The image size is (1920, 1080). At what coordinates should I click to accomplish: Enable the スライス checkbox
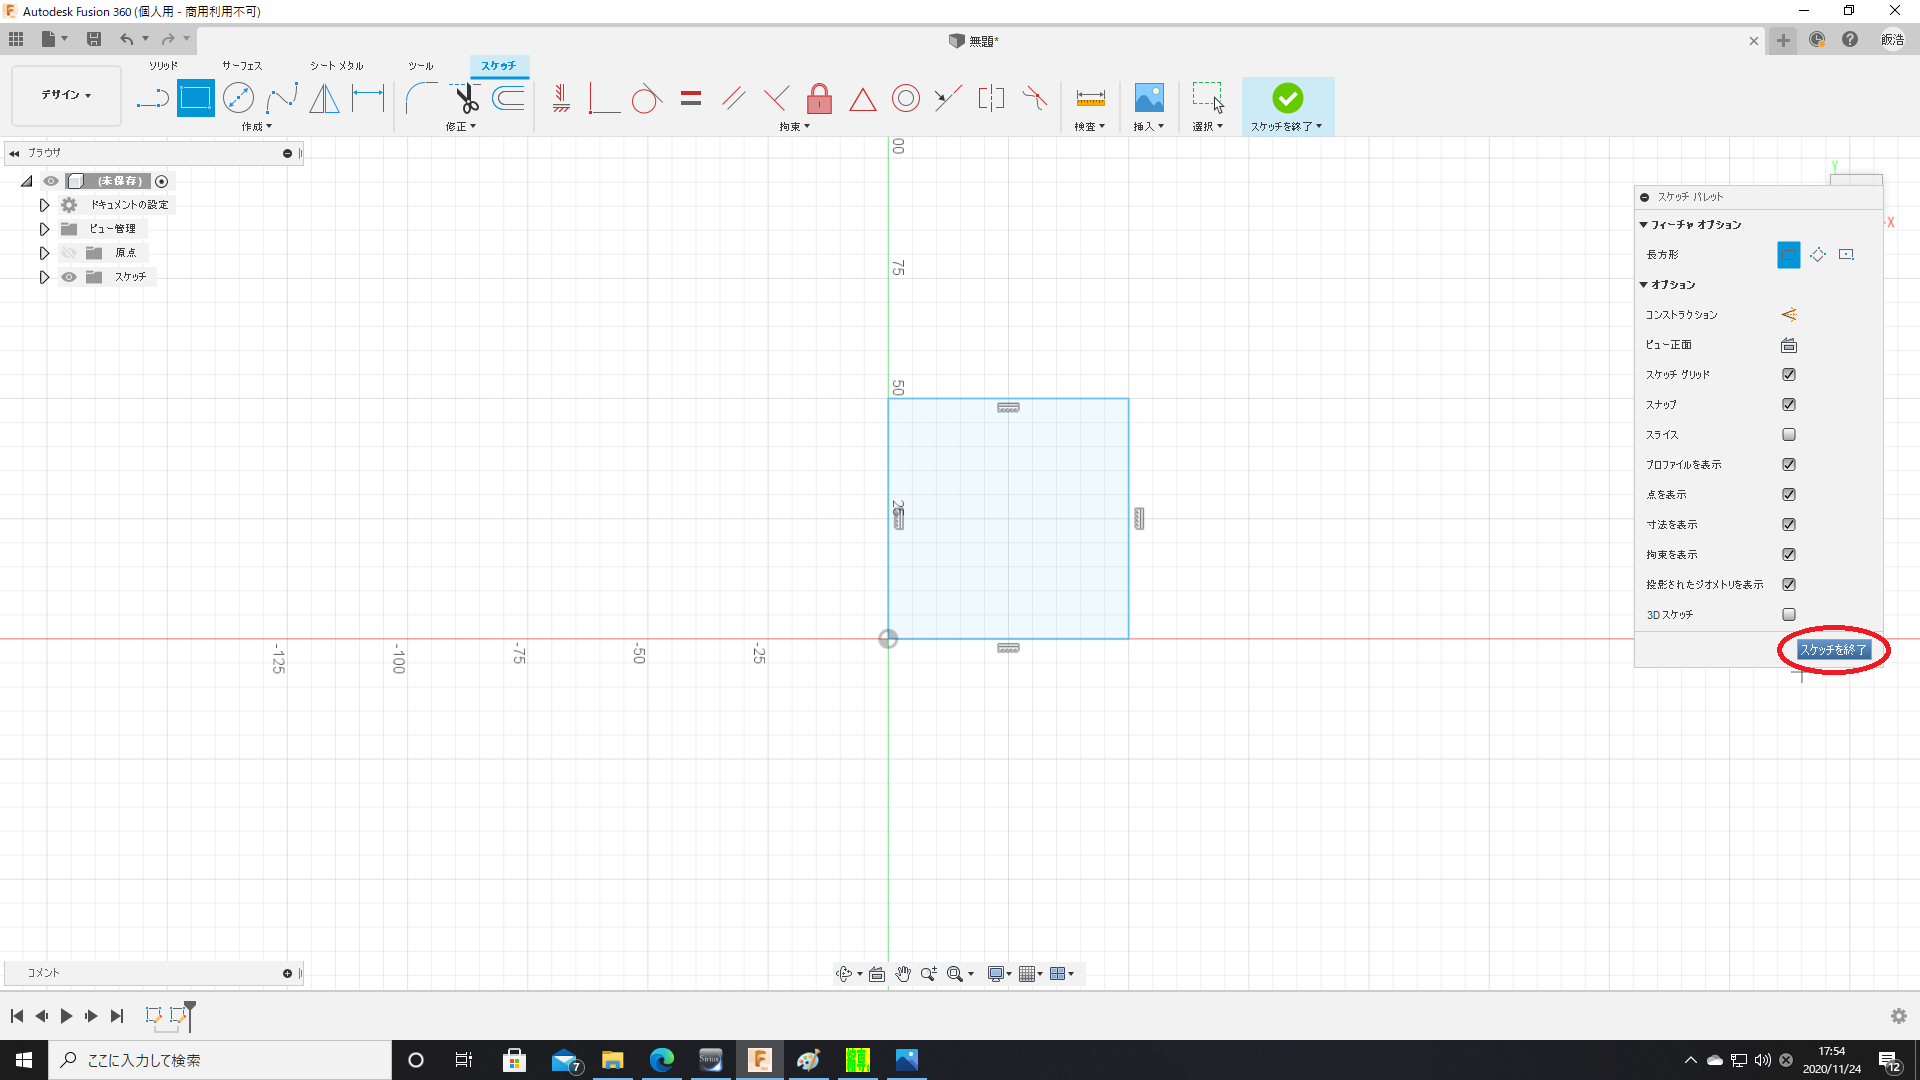click(1789, 435)
